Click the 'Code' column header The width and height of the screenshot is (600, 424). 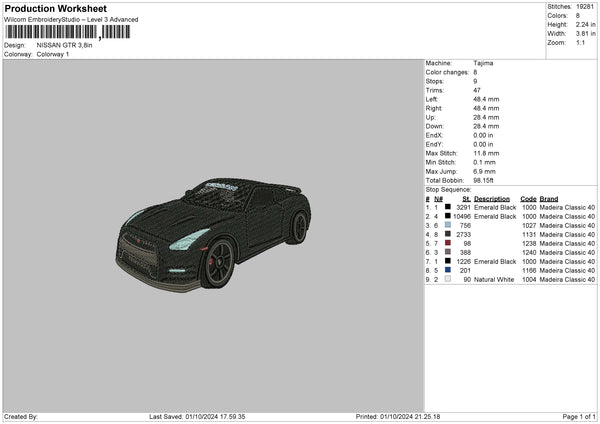click(528, 199)
